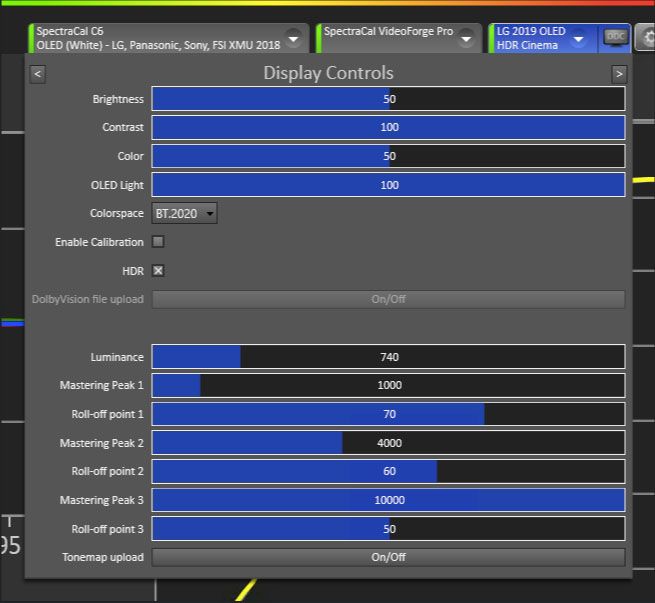Click the Tonemap upload On/Off button

(x=388, y=557)
